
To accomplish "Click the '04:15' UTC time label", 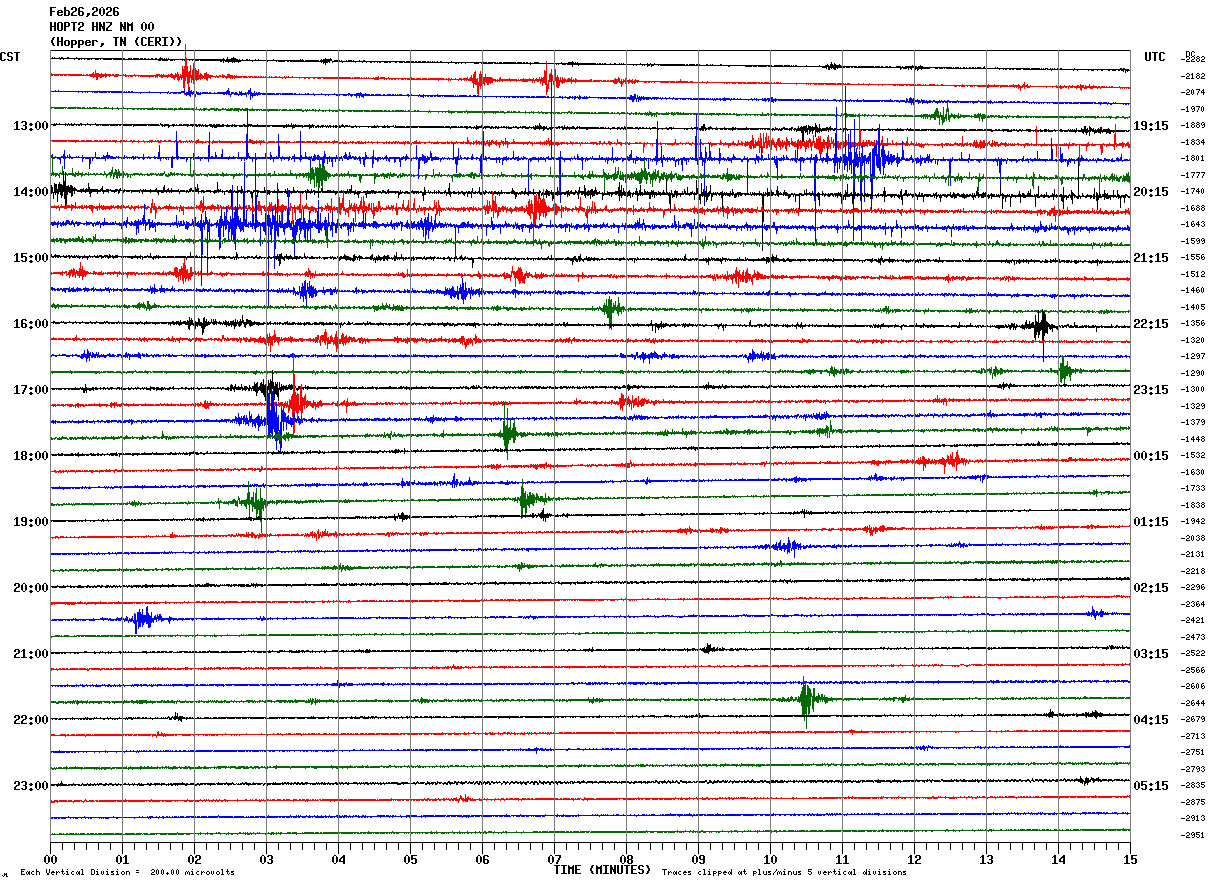I will pyautogui.click(x=1151, y=720).
